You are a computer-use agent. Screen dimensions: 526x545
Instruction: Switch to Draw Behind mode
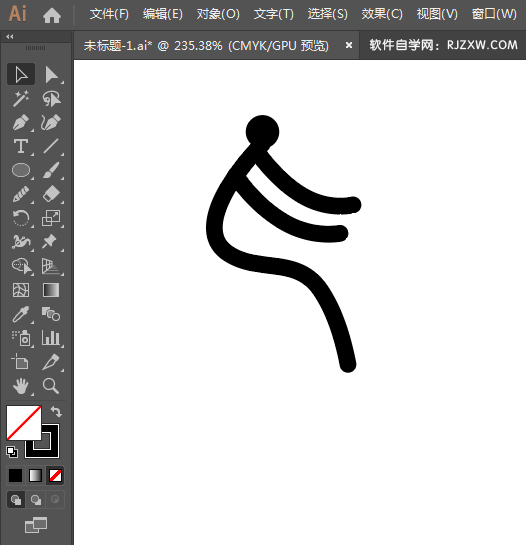(35, 500)
